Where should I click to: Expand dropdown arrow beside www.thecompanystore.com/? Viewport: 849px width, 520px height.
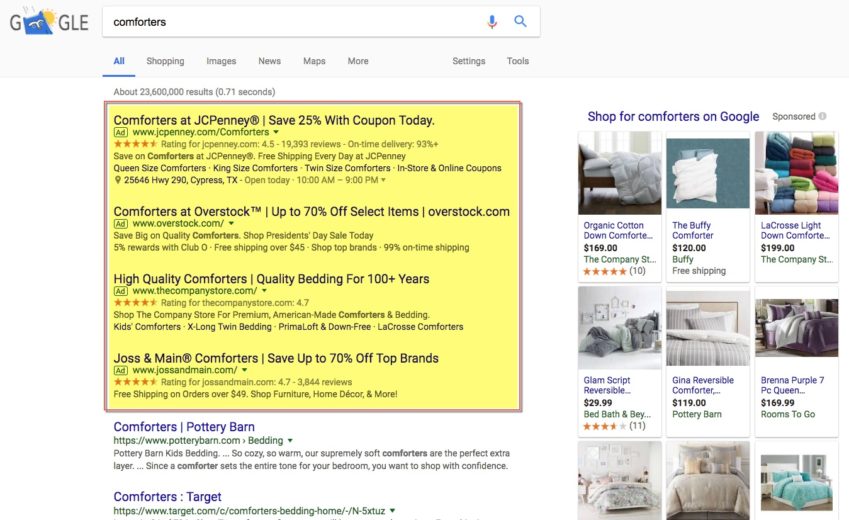(264, 291)
